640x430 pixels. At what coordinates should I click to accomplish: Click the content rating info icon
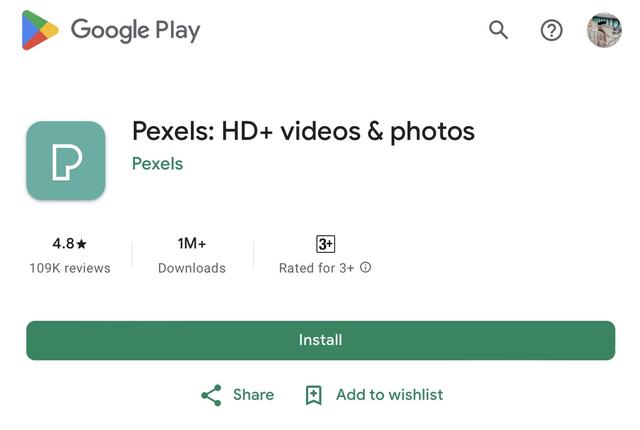click(365, 267)
